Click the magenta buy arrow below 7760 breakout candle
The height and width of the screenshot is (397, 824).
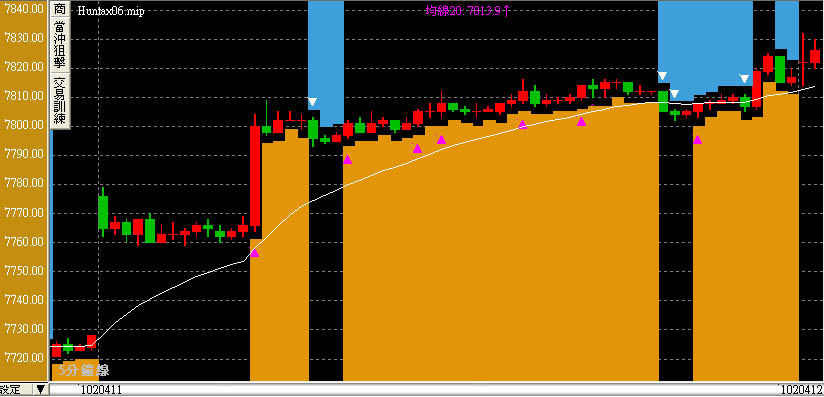pyautogui.click(x=254, y=253)
